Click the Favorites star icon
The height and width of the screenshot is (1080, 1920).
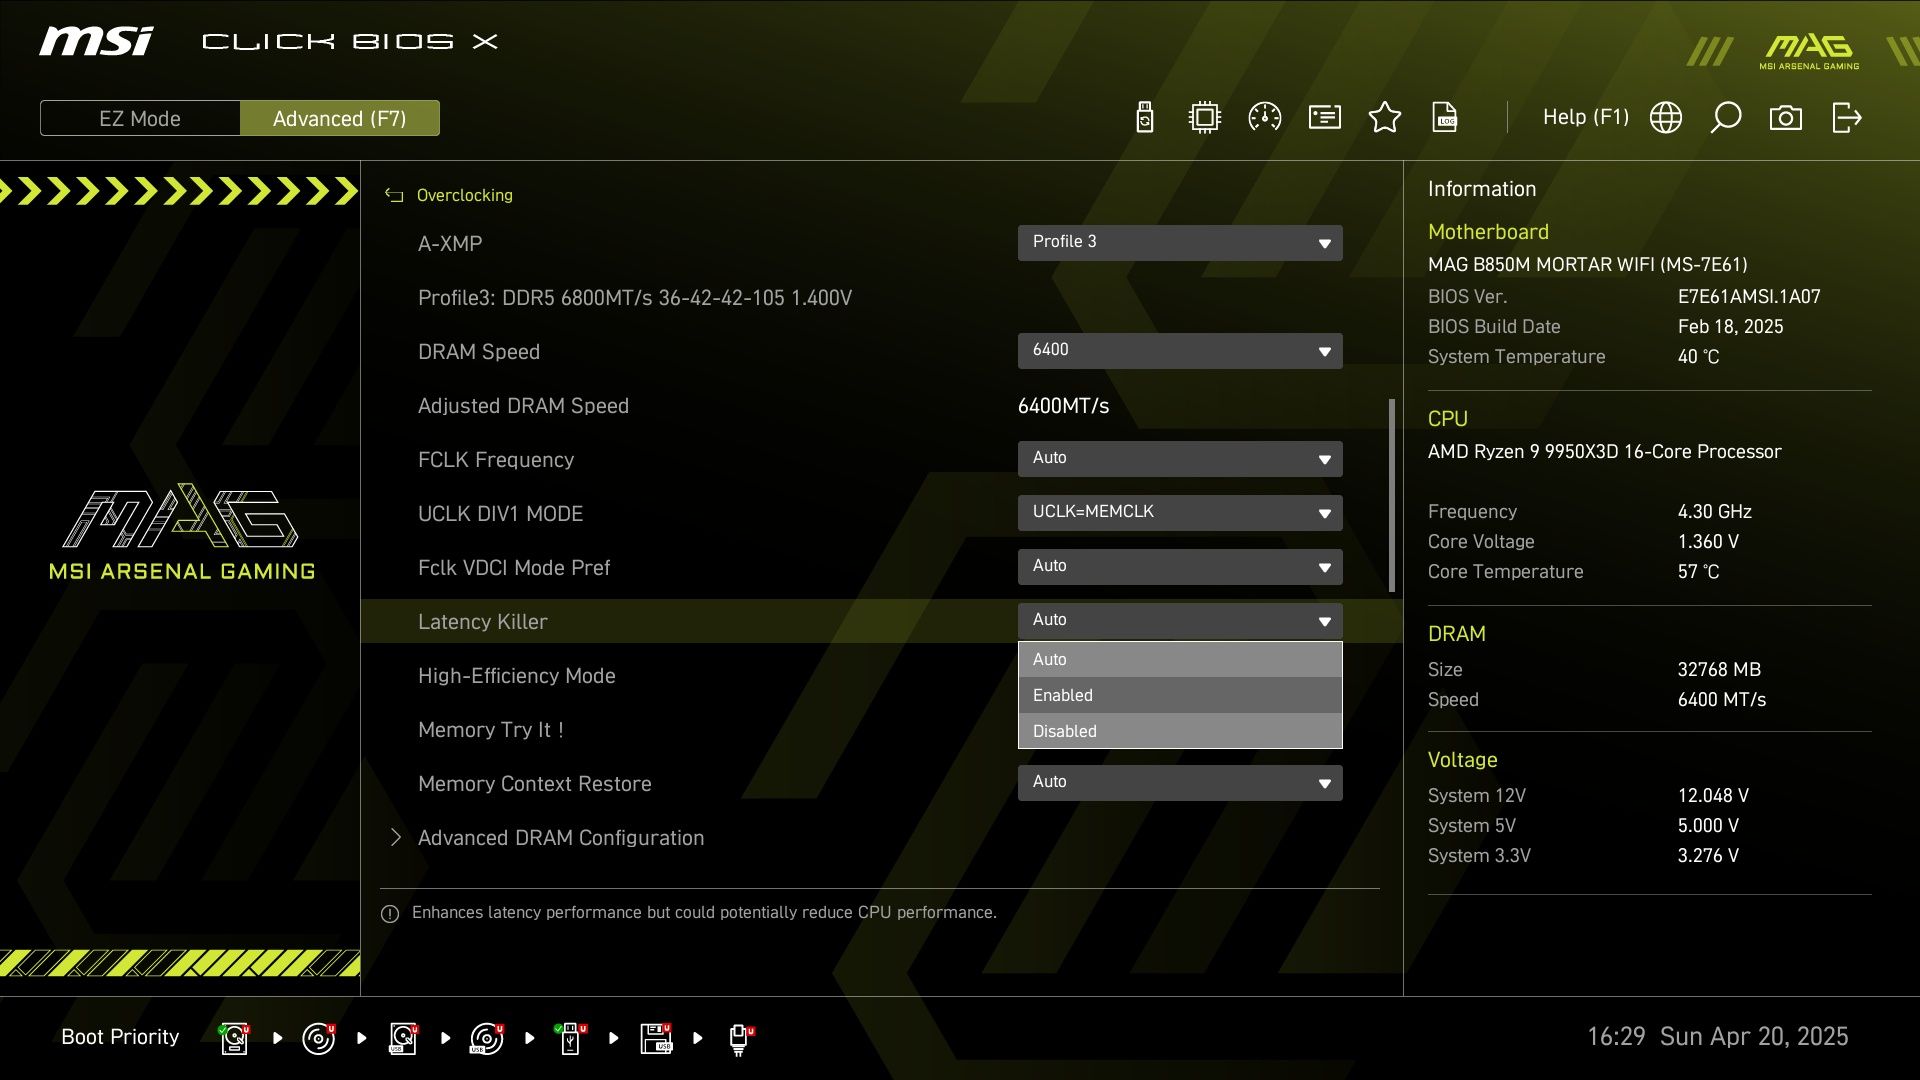coord(1385,118)
